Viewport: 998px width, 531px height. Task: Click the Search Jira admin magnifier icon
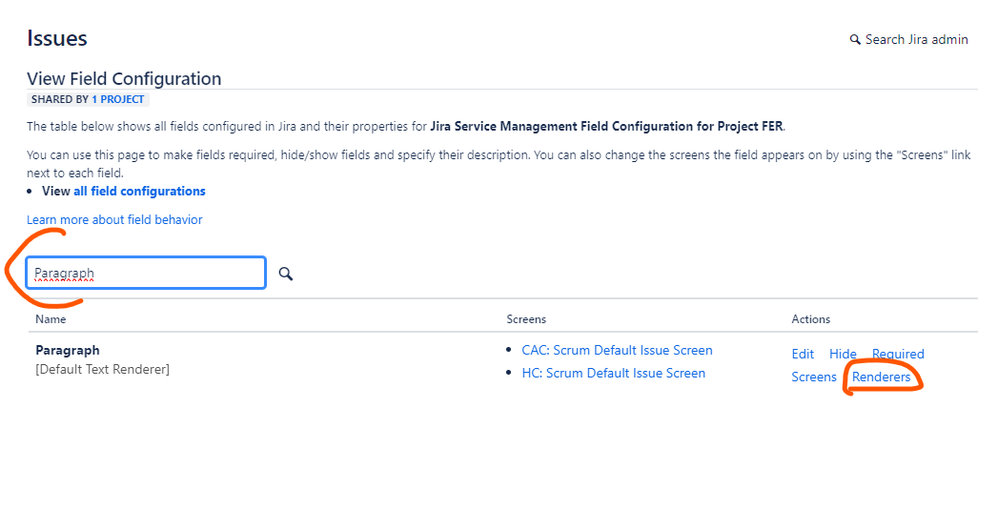click(855, 39)
